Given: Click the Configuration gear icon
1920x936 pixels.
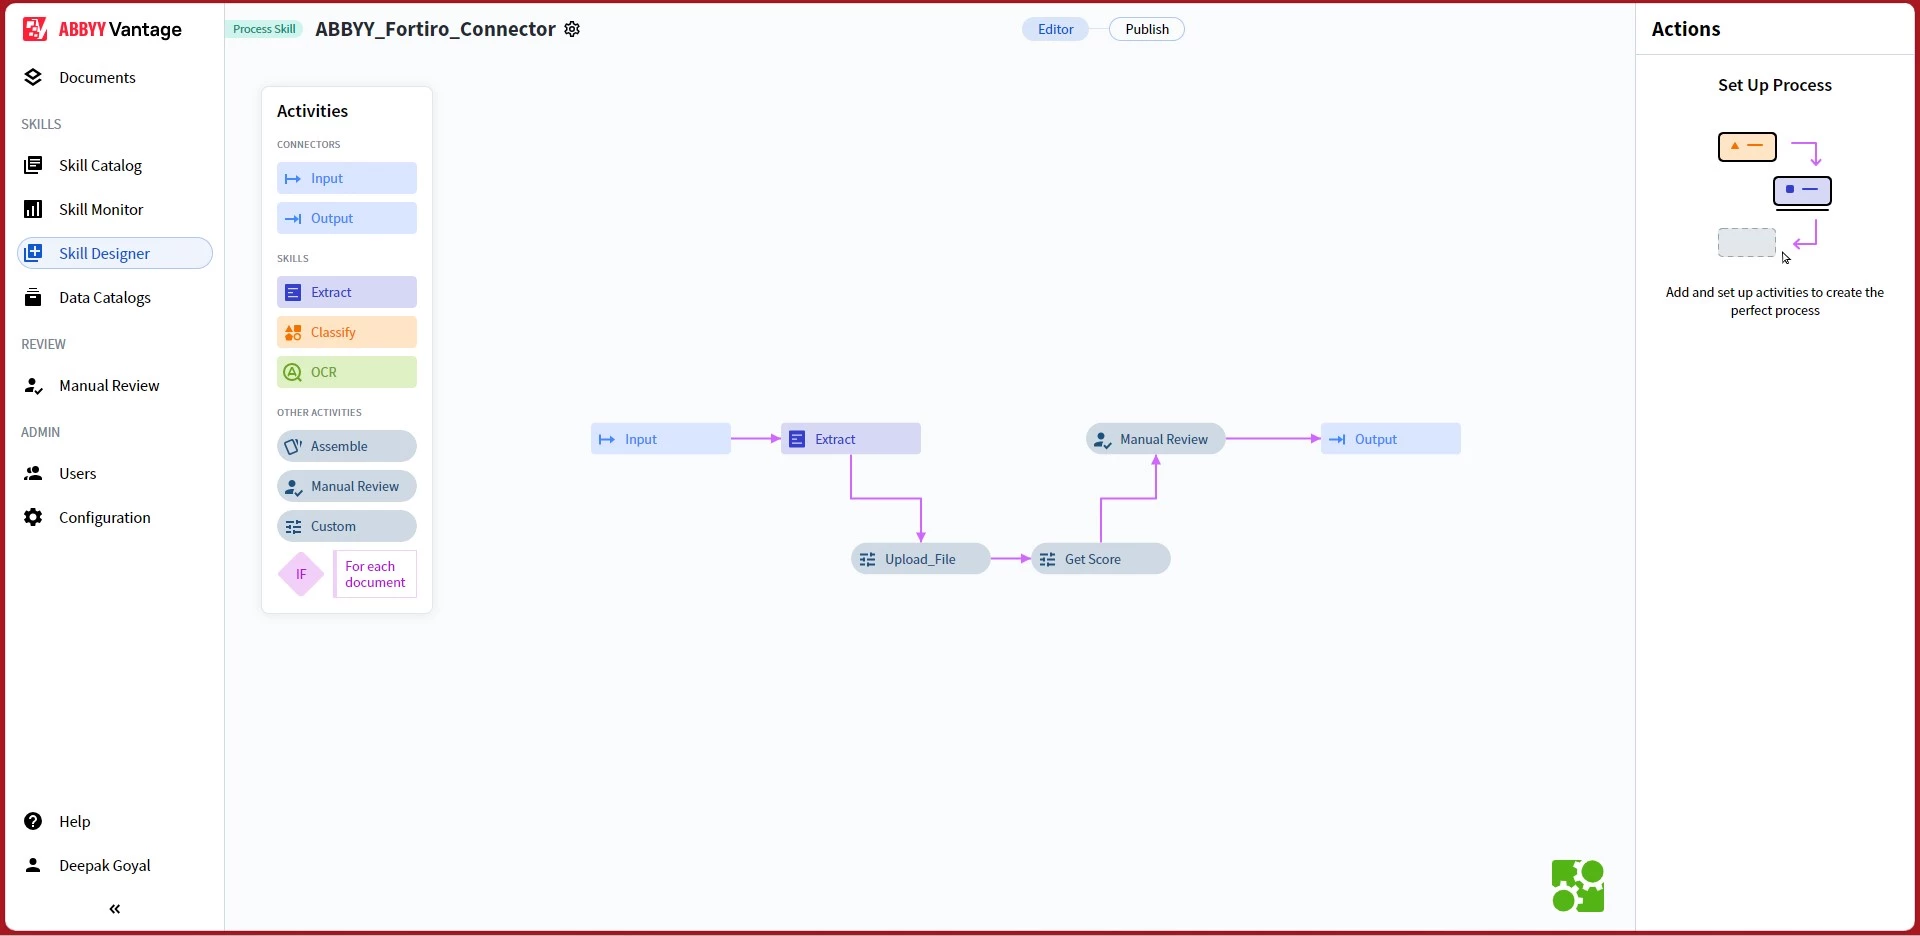Looking at the screenshot, I should pyautogui.click(x=33, y=518).
